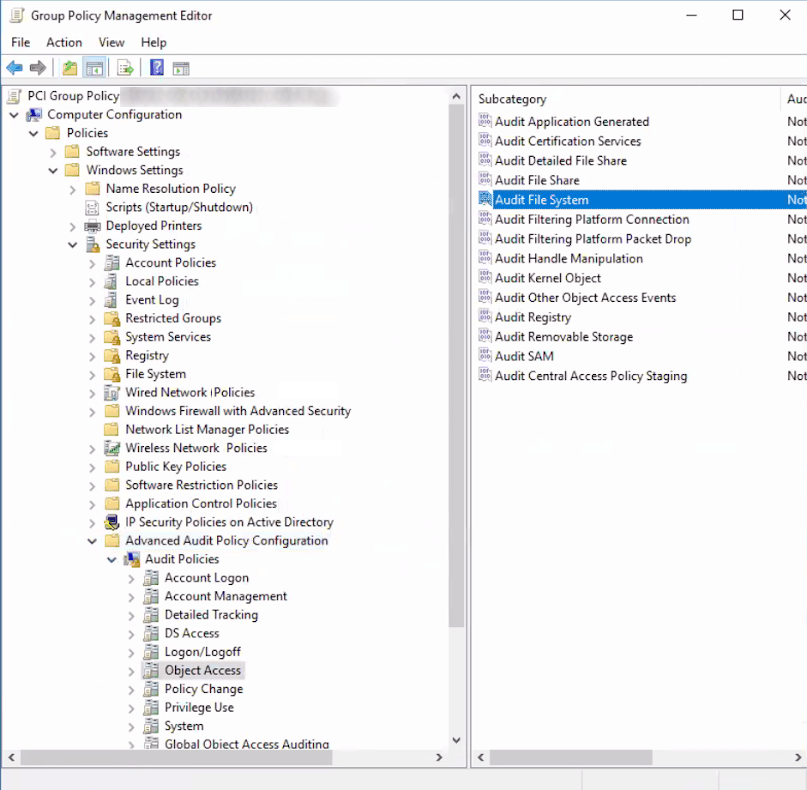Collapse the Security Settings node
Screen dimensions: 807x790
click(x=73, y=244)
